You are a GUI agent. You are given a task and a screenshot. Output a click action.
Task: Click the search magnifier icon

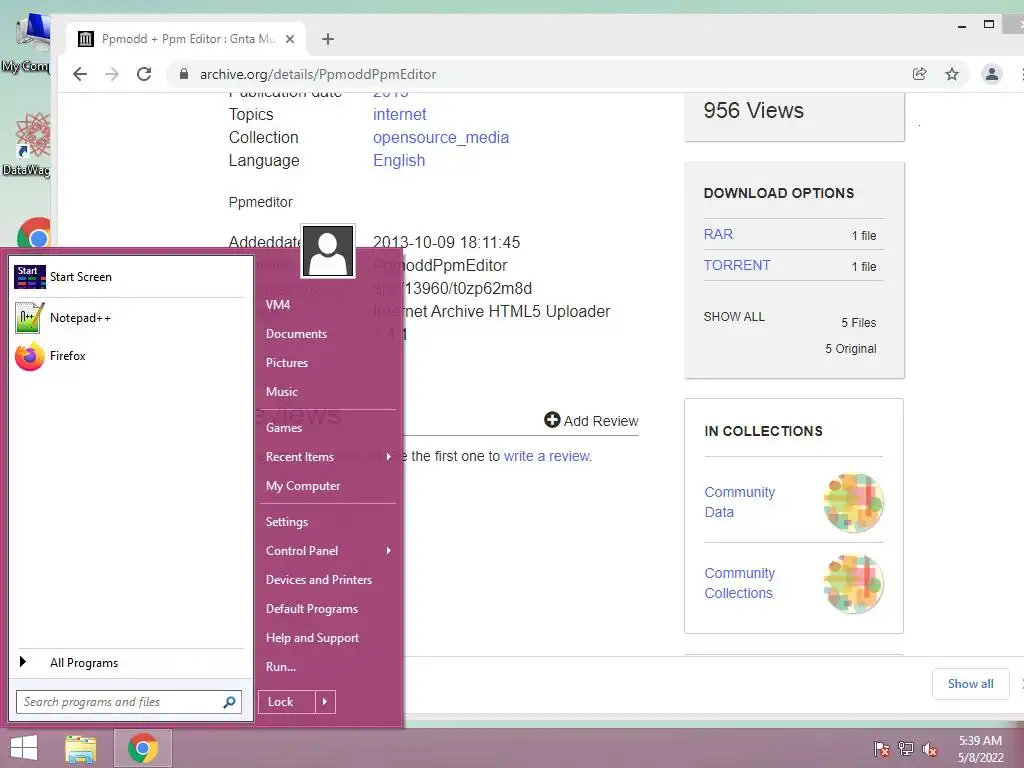[229, 702]
